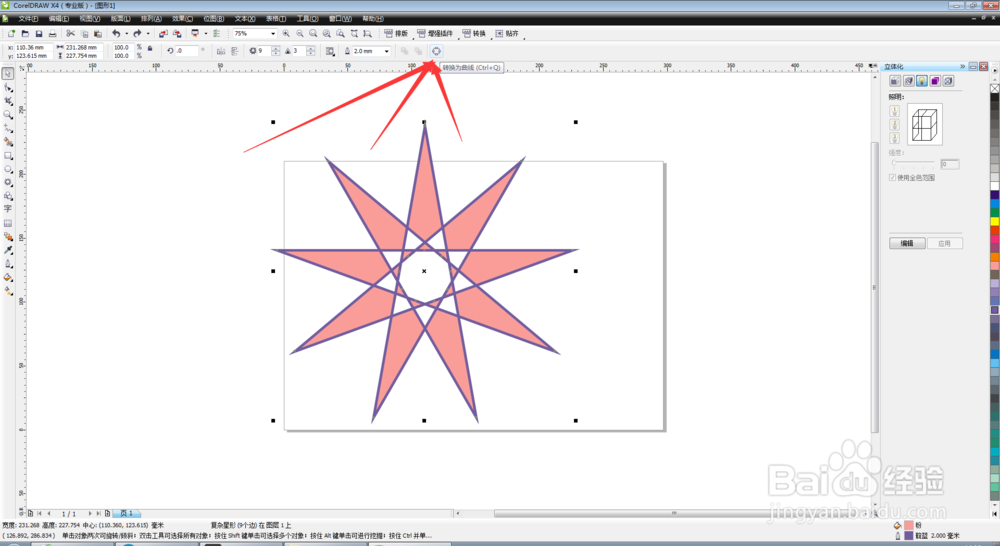Open the 工具(O) menu

pyautogui.click(x=307, y=18)
